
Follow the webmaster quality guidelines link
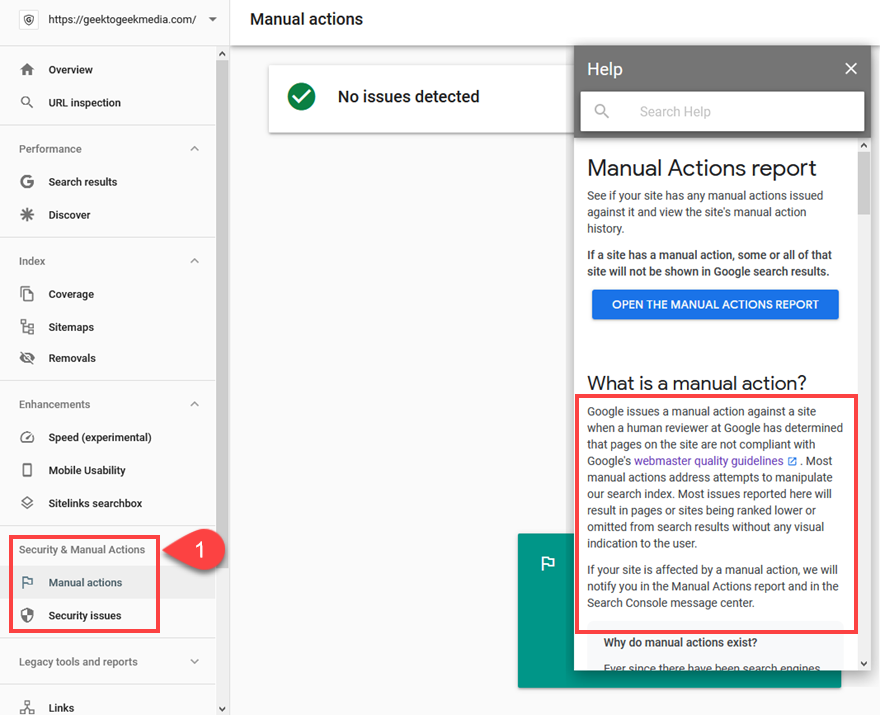coord(708,461)
